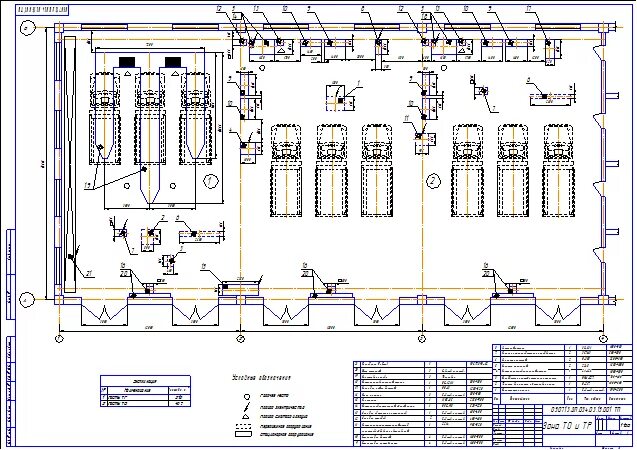Click the circled zone number 1 marker
637x450 pixels.
click(x=210, y=181)
